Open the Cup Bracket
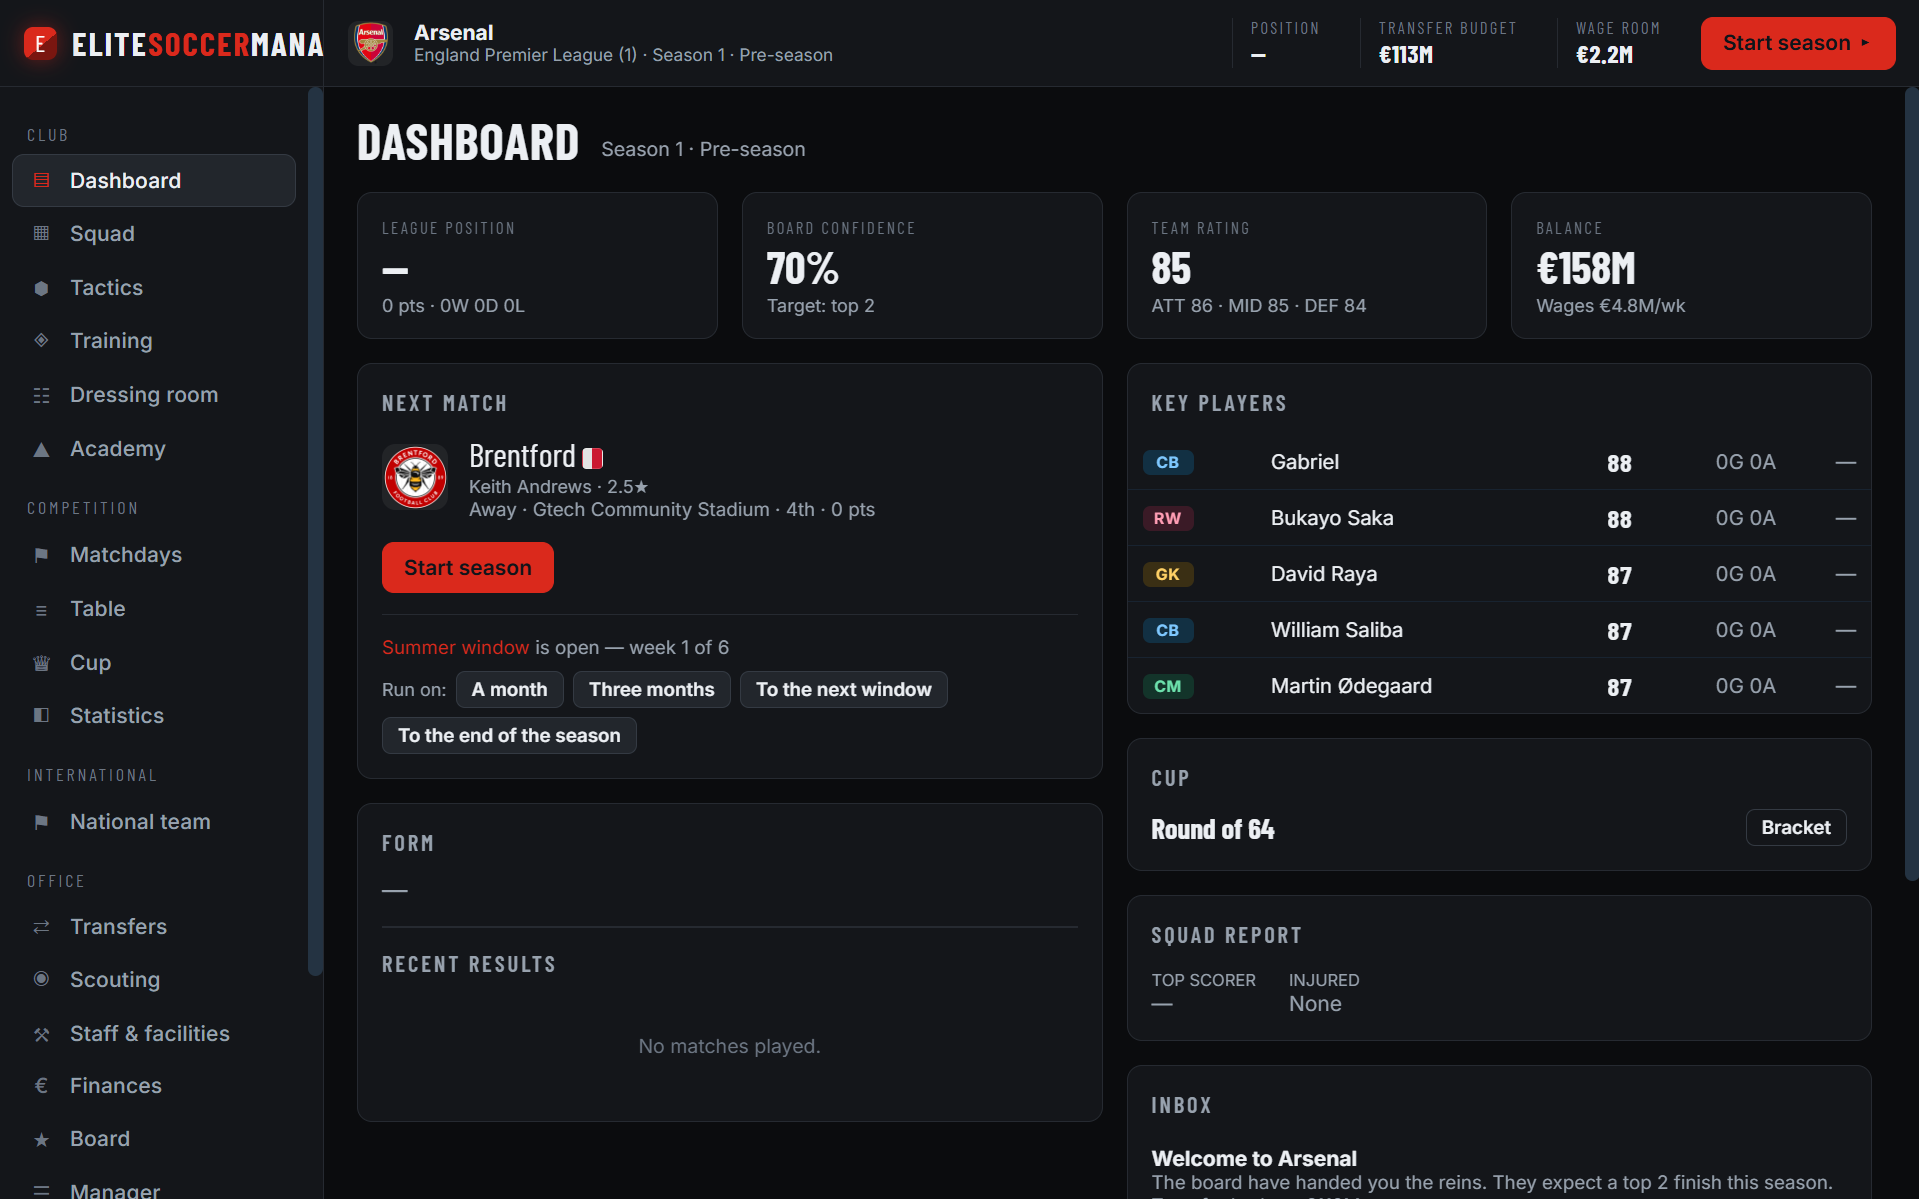Image resolution: width=1919 pixels, height=1199 pixels. (x=1796, y=828)
